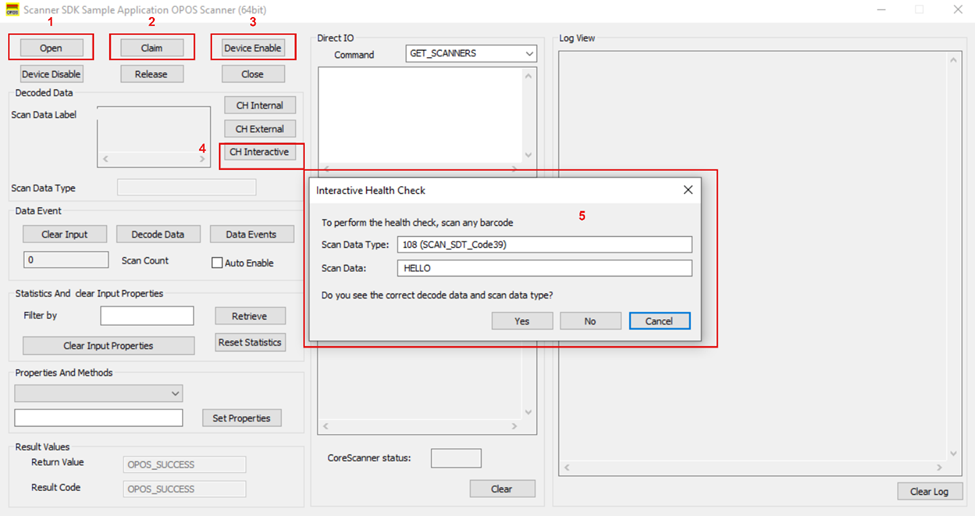Click the Scan Data HELLO field
This screenshot has height=516, width=975.
click(545, 268)
